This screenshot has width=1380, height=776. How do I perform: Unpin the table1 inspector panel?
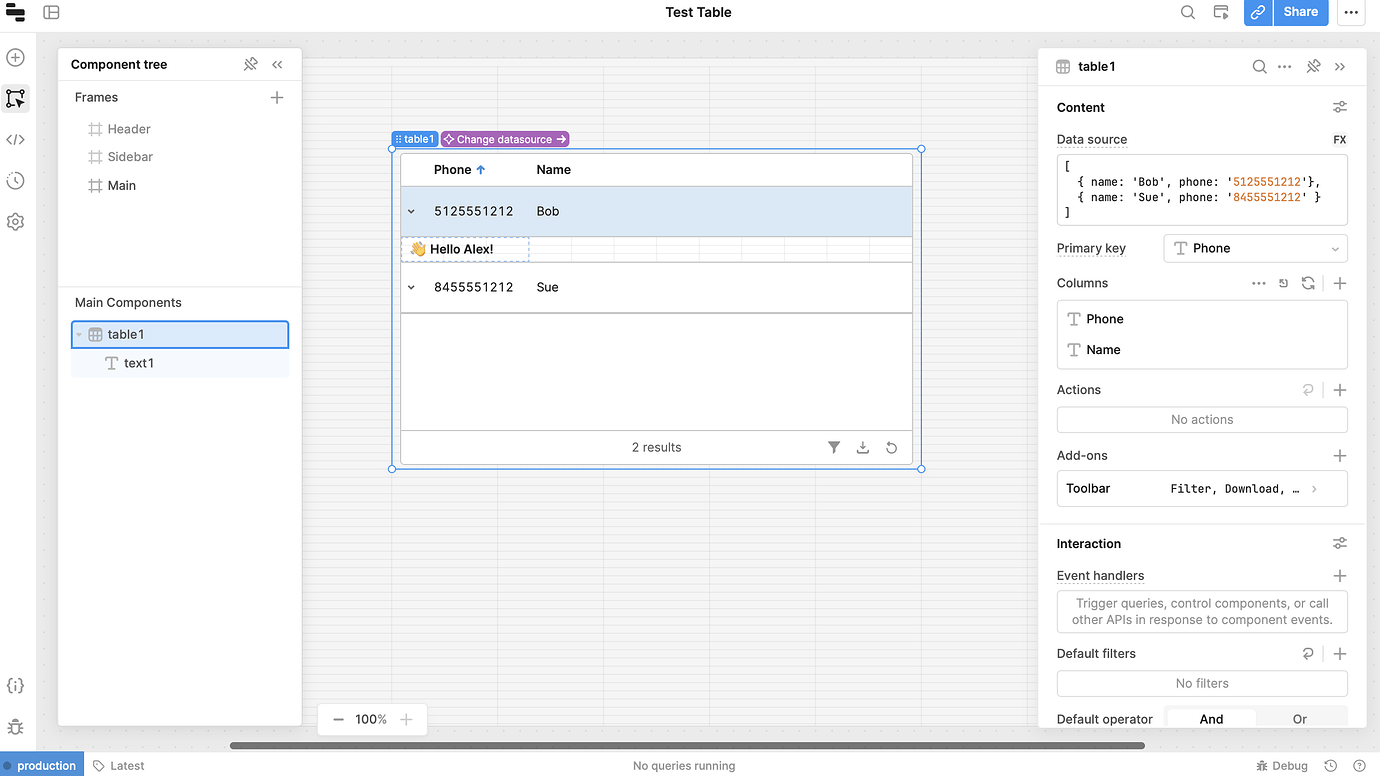pos(1313,66)
